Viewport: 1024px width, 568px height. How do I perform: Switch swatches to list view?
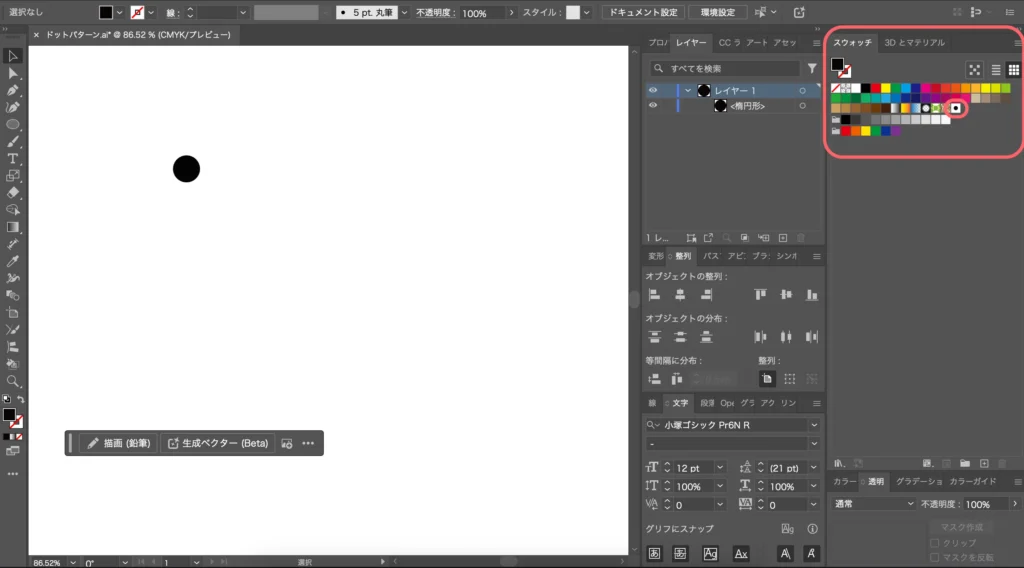(996, 70)
